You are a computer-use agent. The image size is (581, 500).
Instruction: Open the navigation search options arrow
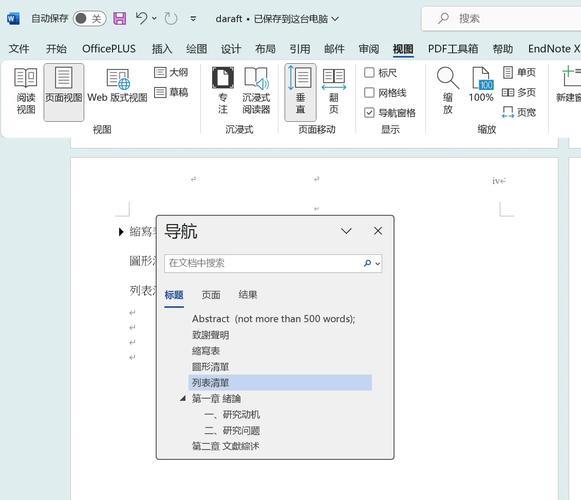coord(378,264)
